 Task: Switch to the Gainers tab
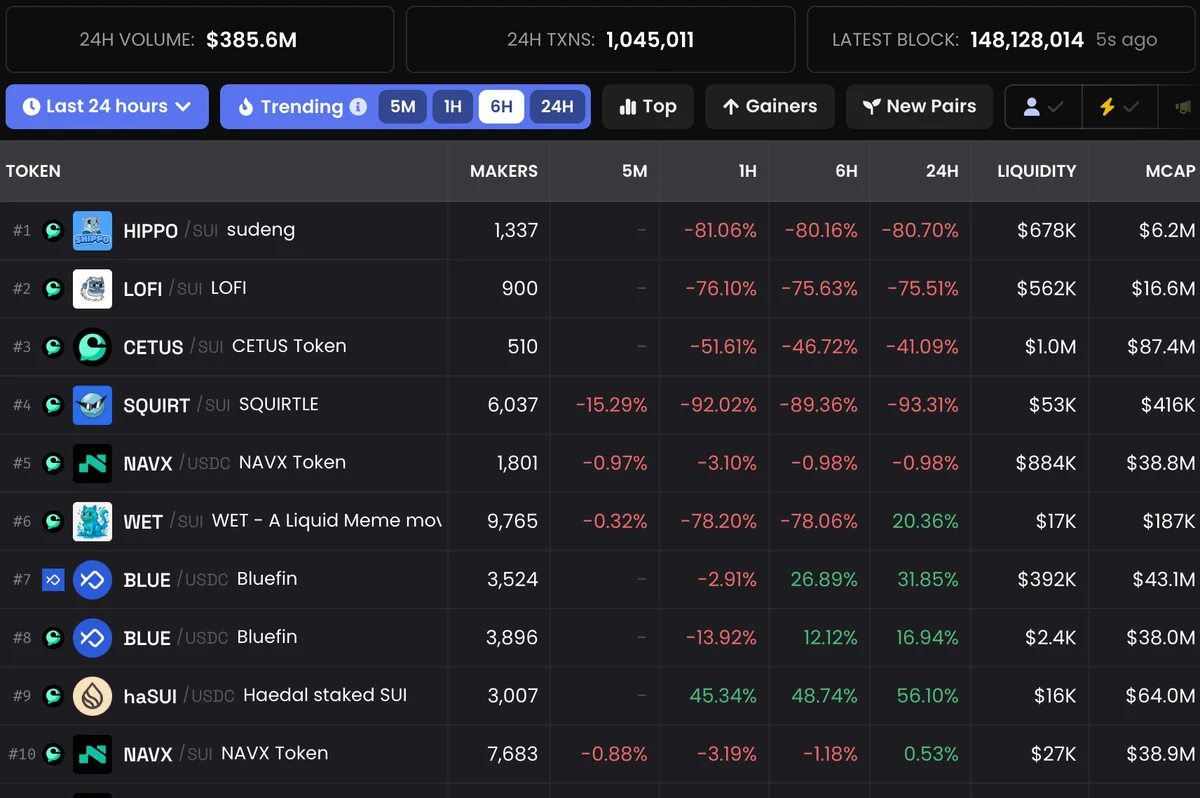770,106
